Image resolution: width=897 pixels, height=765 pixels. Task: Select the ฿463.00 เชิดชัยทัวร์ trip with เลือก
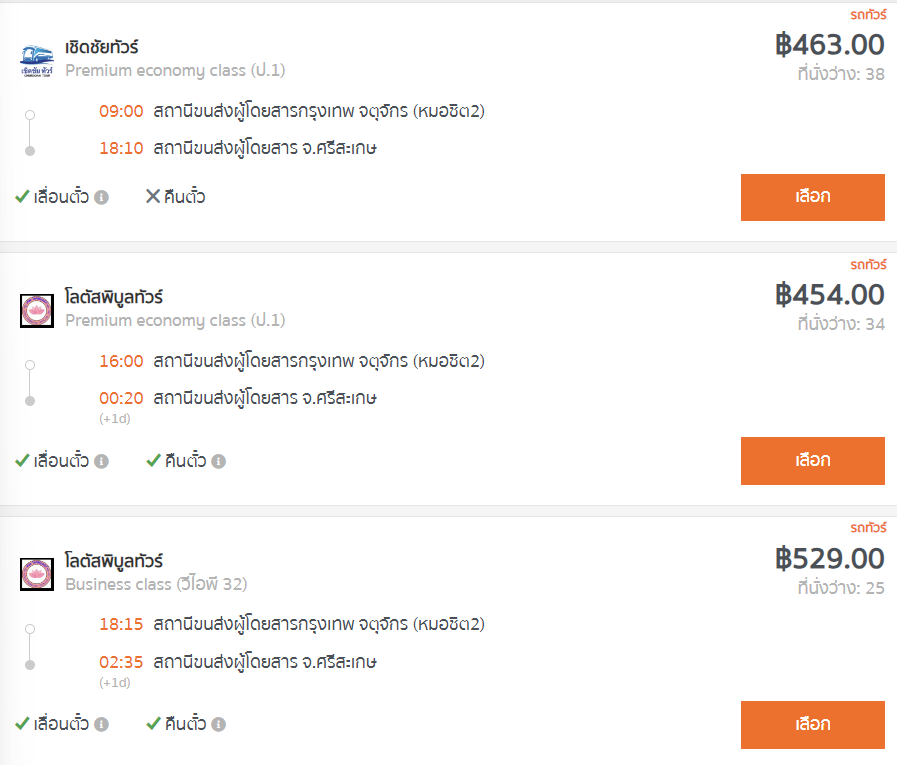click(x=812, y=197)
